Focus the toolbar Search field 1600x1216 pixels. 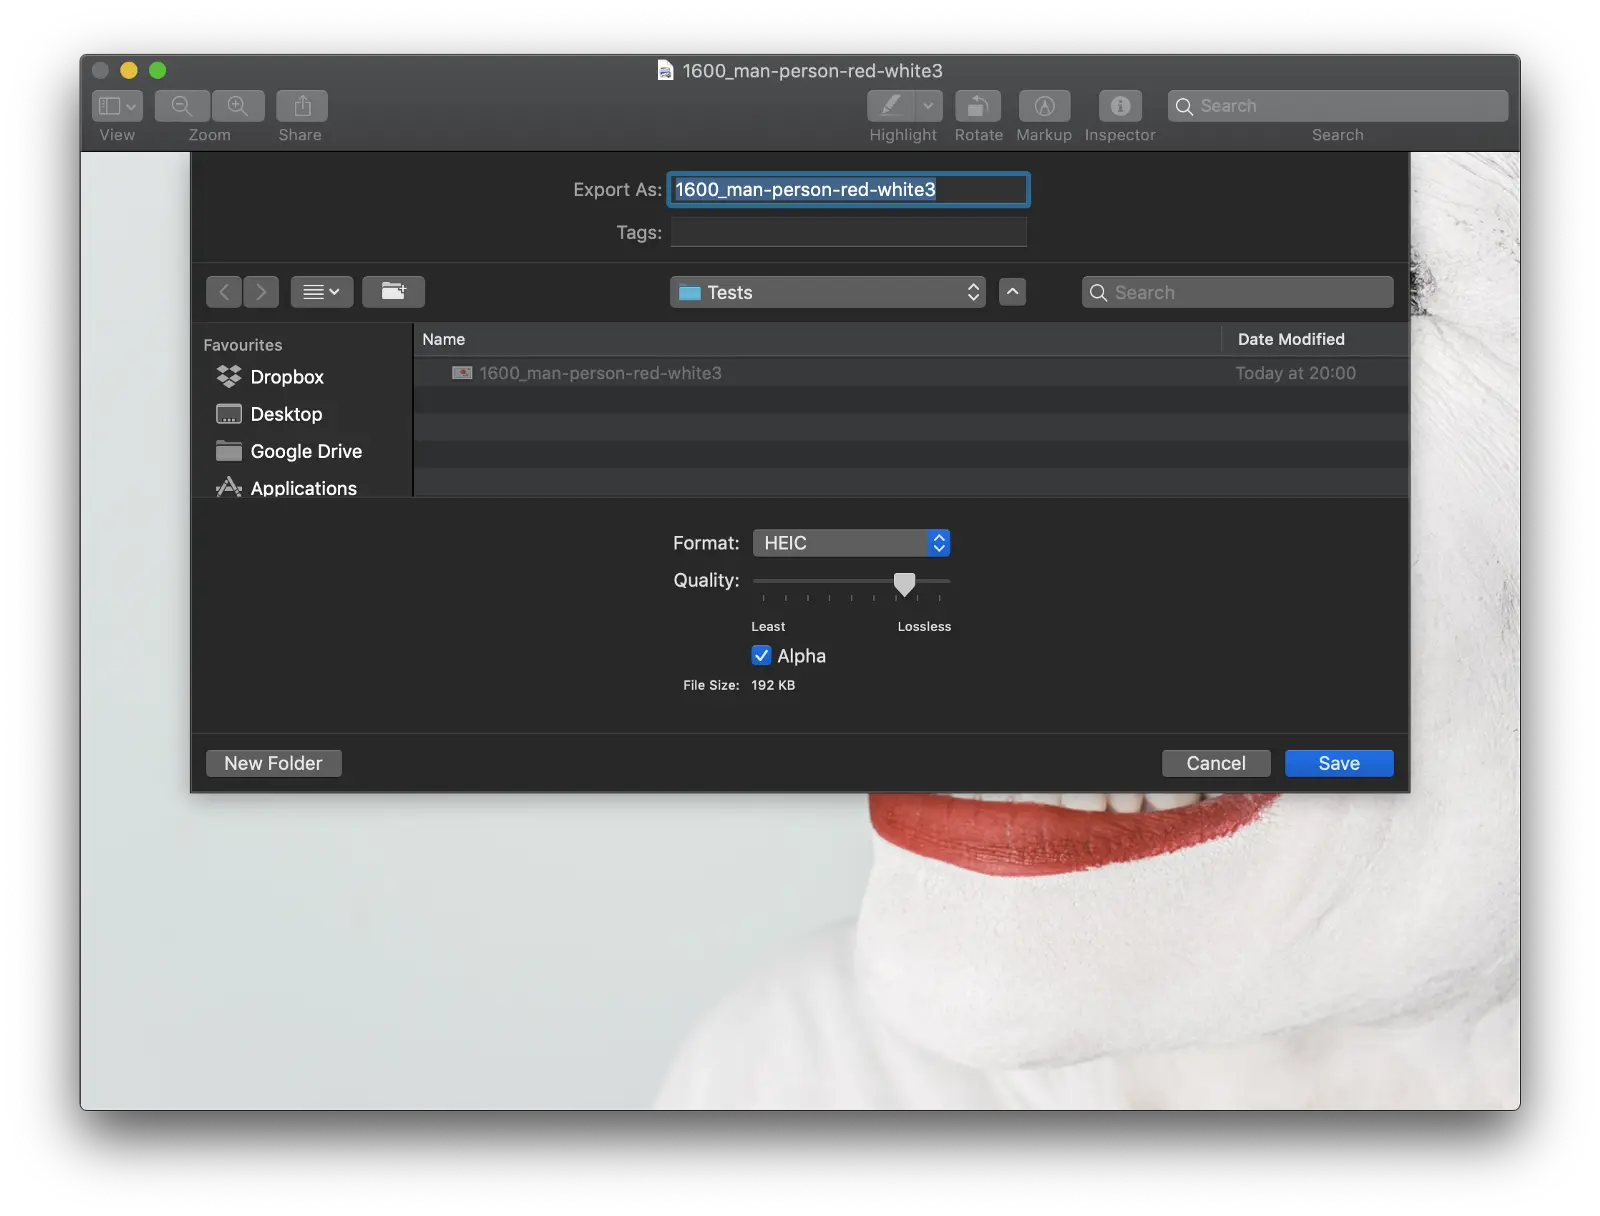1337,106
